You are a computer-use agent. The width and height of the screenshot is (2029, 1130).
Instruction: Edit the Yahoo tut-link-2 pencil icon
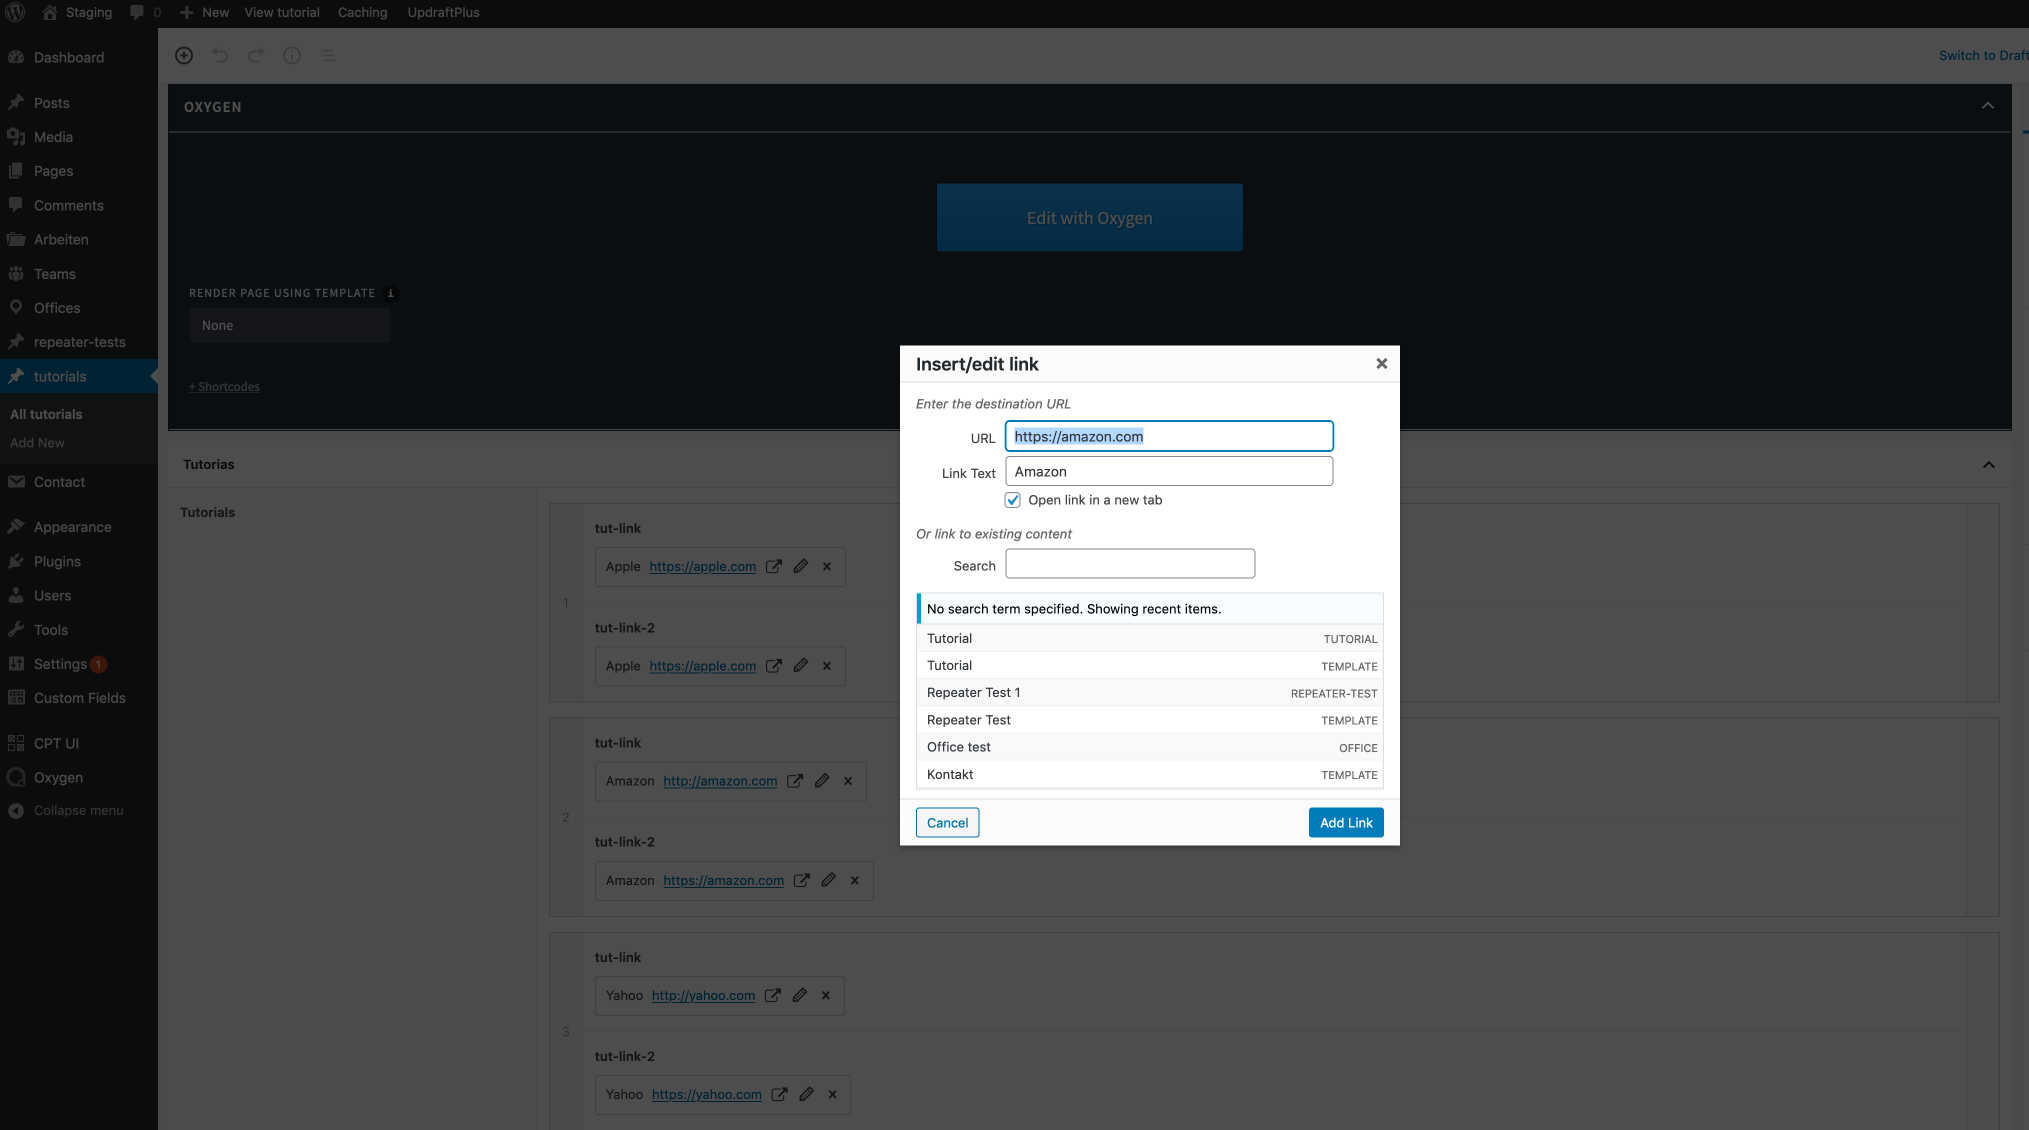pos(807,1095)
